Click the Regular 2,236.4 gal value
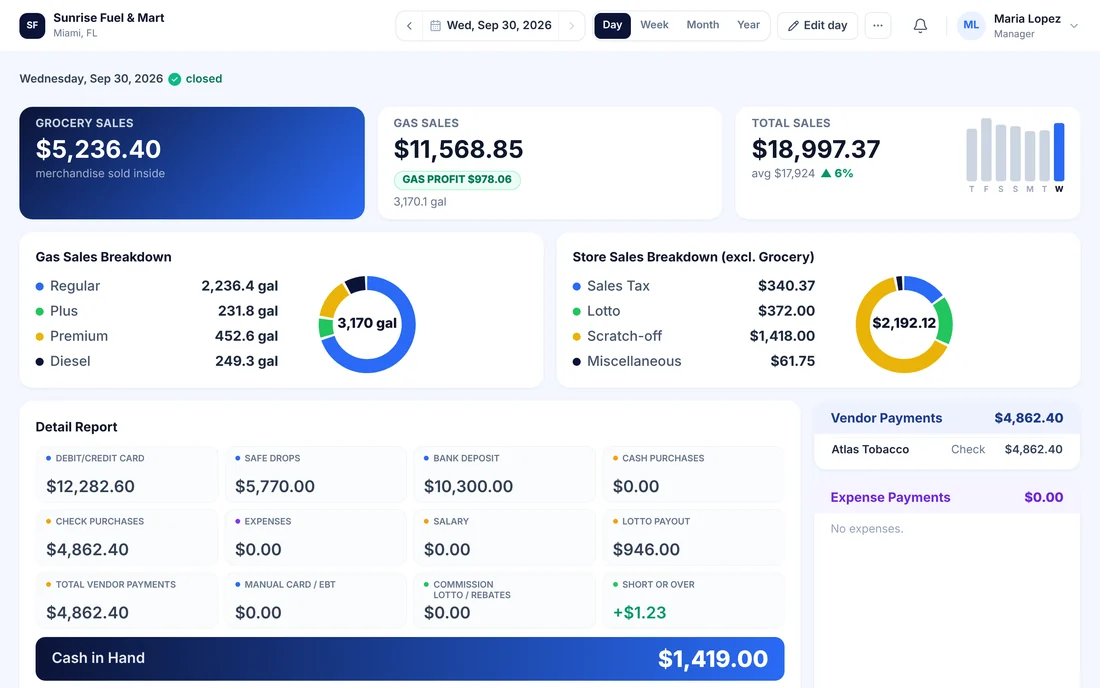The image size is (1100, 688). 239,286
